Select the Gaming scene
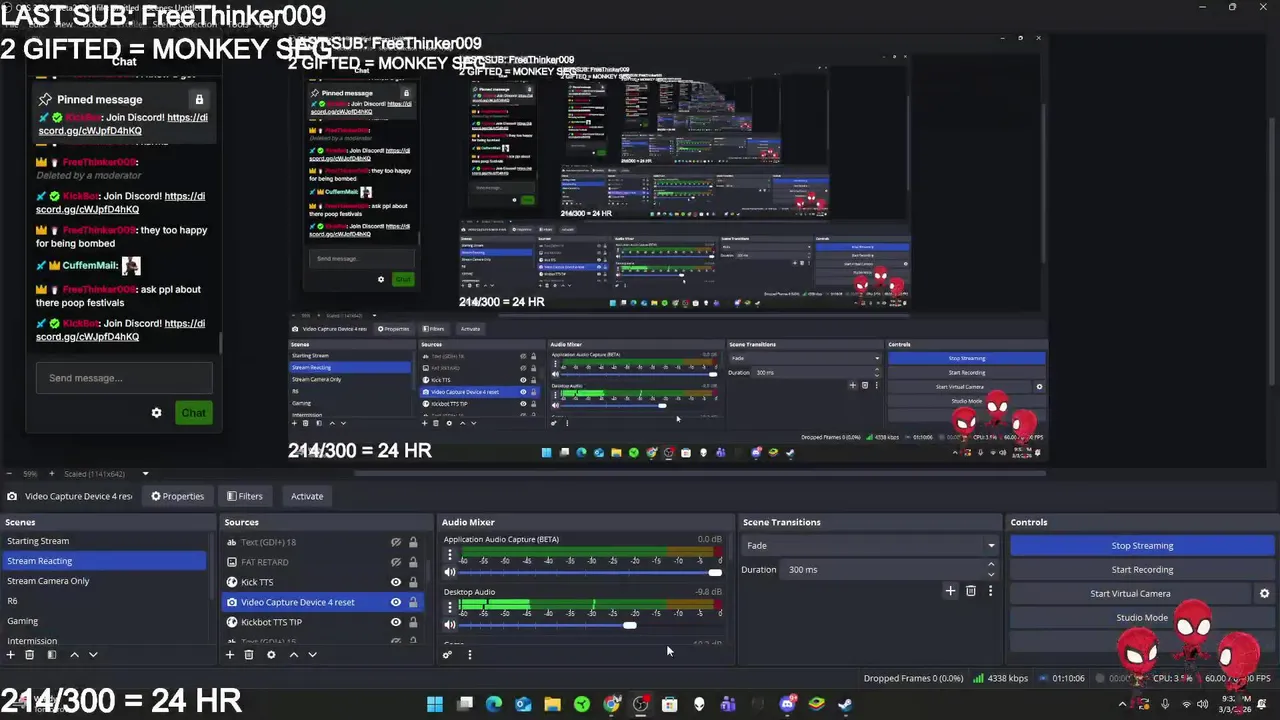Viewport: 1280px width, 720px height. click(104, 621)
